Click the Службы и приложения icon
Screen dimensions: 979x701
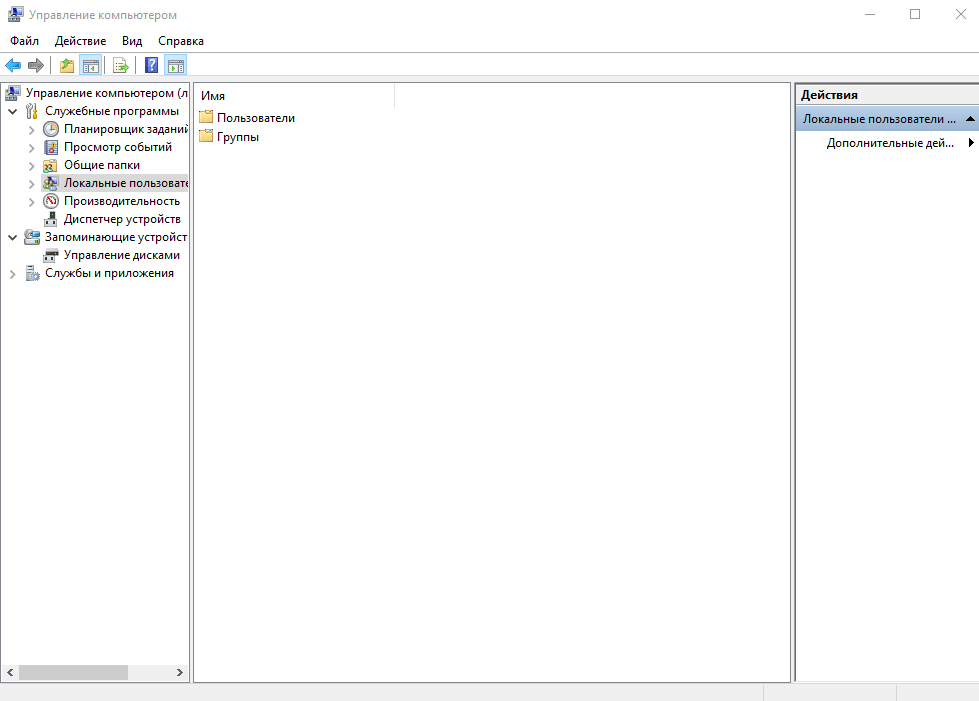(32, 273)
